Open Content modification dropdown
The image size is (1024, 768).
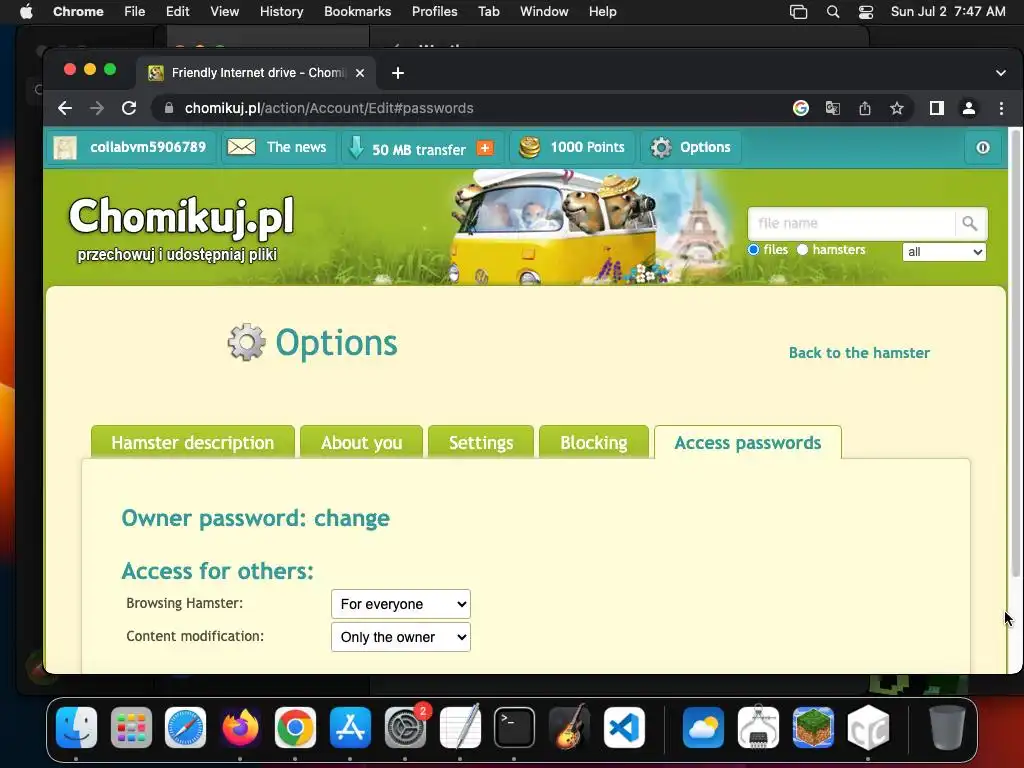click(400, 637)
